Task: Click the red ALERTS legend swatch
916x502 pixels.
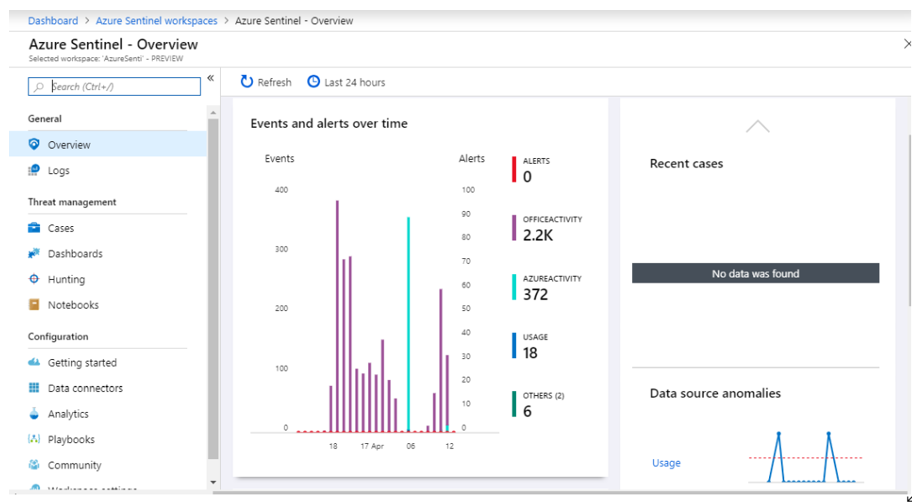Action: (x=513, y=169)
